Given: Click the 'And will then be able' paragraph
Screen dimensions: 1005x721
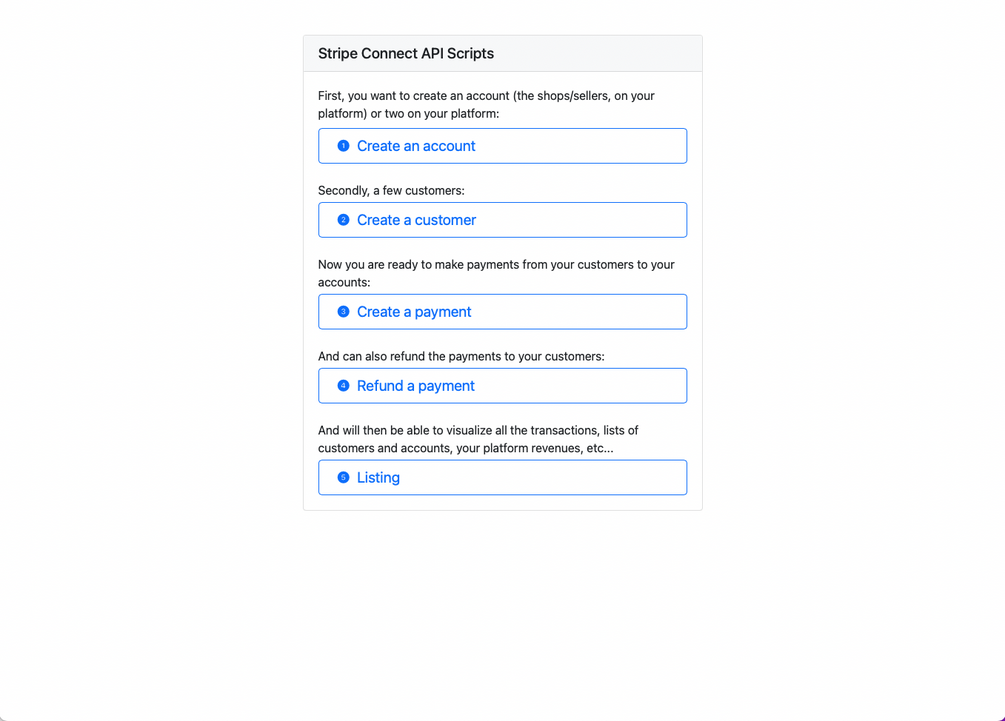Looking at the screenshot, I should [478, 439].
